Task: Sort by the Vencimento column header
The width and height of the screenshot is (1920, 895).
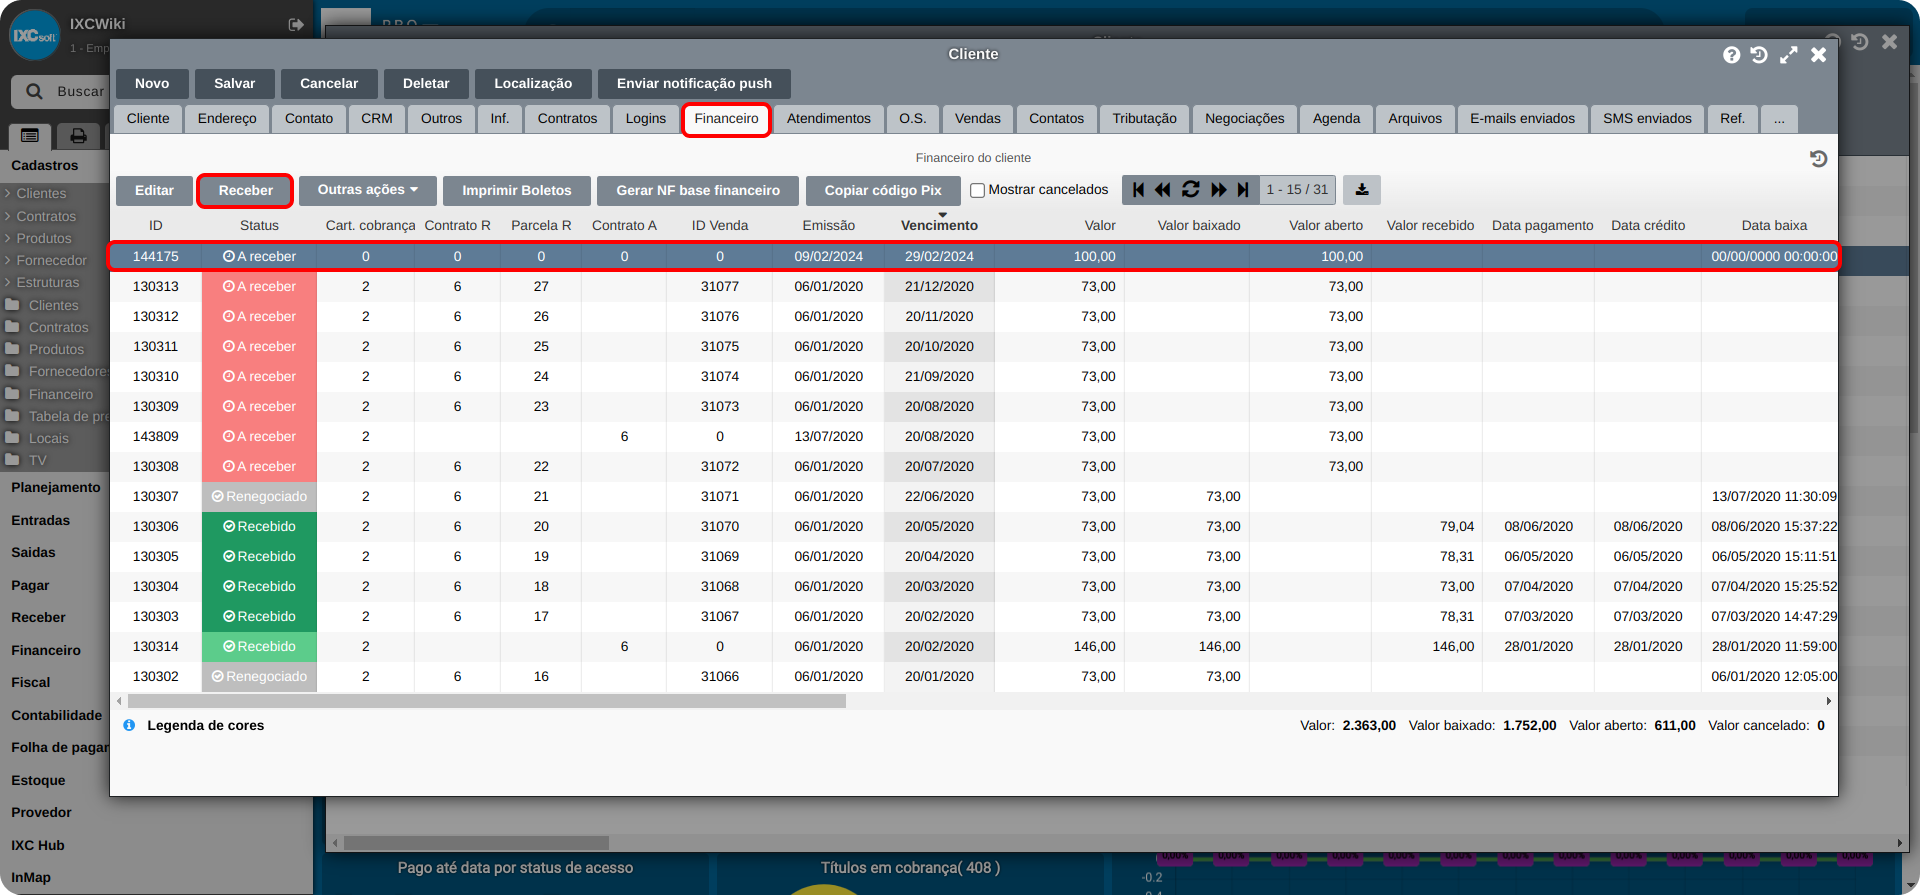Action: (939, 225)
